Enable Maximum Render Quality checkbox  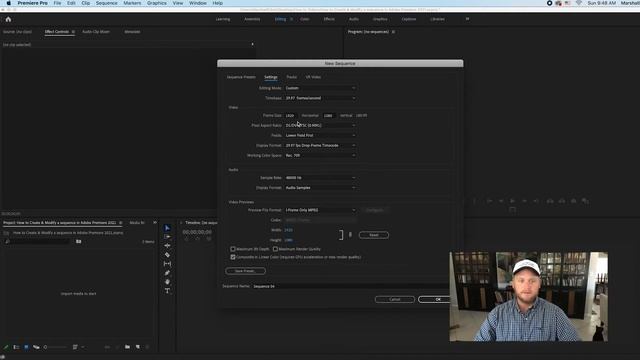[276, 249]
